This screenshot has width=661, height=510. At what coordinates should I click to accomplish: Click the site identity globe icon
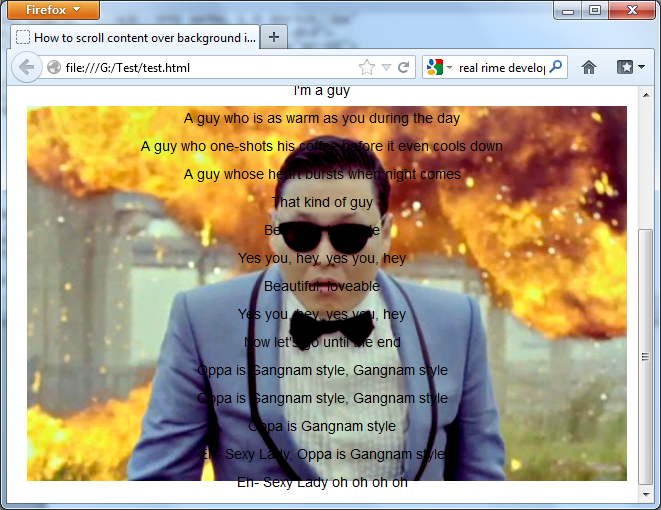click(x=54, y=67)
